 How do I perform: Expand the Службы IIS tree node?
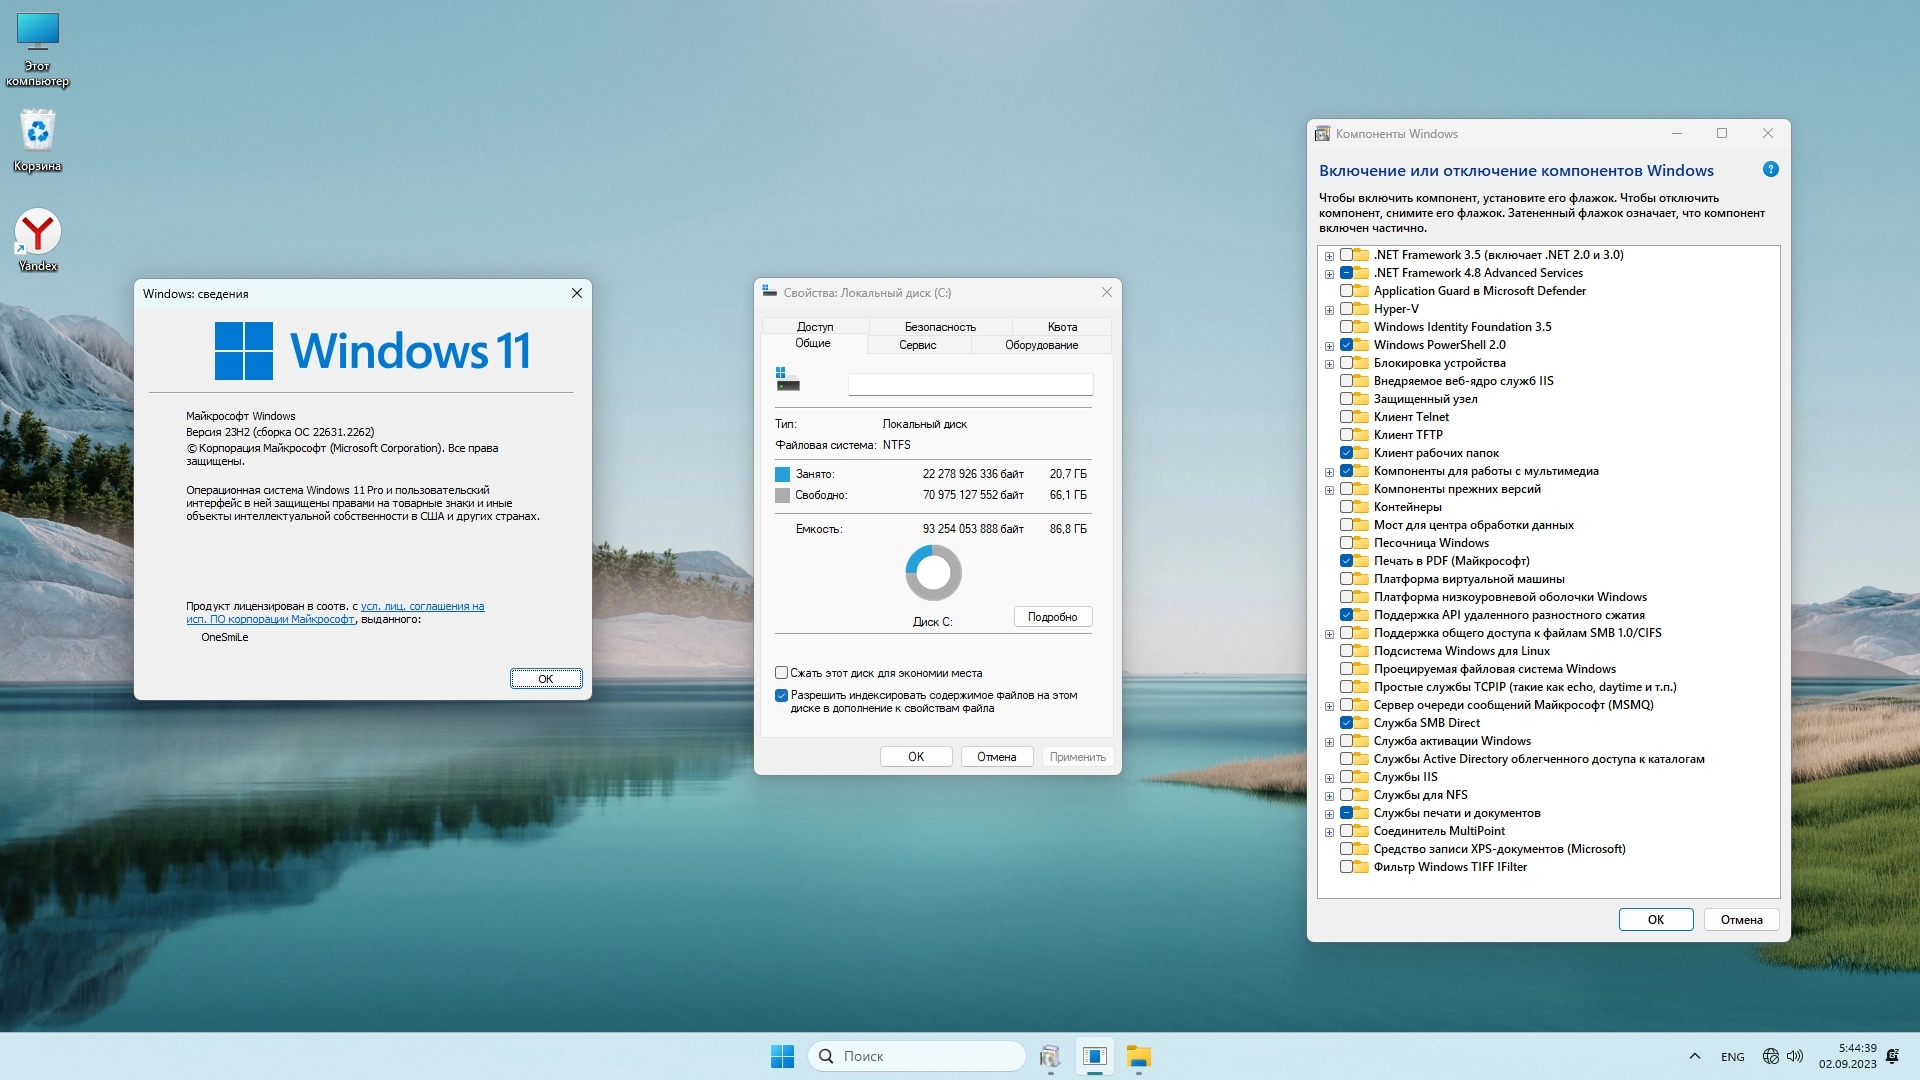[x=1329, y=778]
